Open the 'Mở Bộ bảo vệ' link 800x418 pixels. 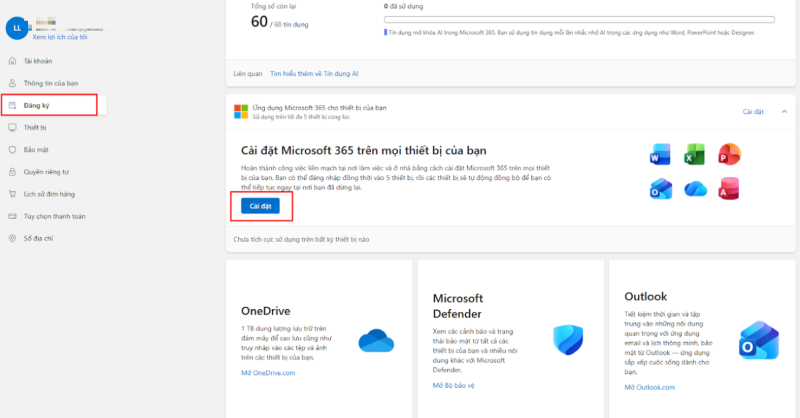click(x=453, y=385)
